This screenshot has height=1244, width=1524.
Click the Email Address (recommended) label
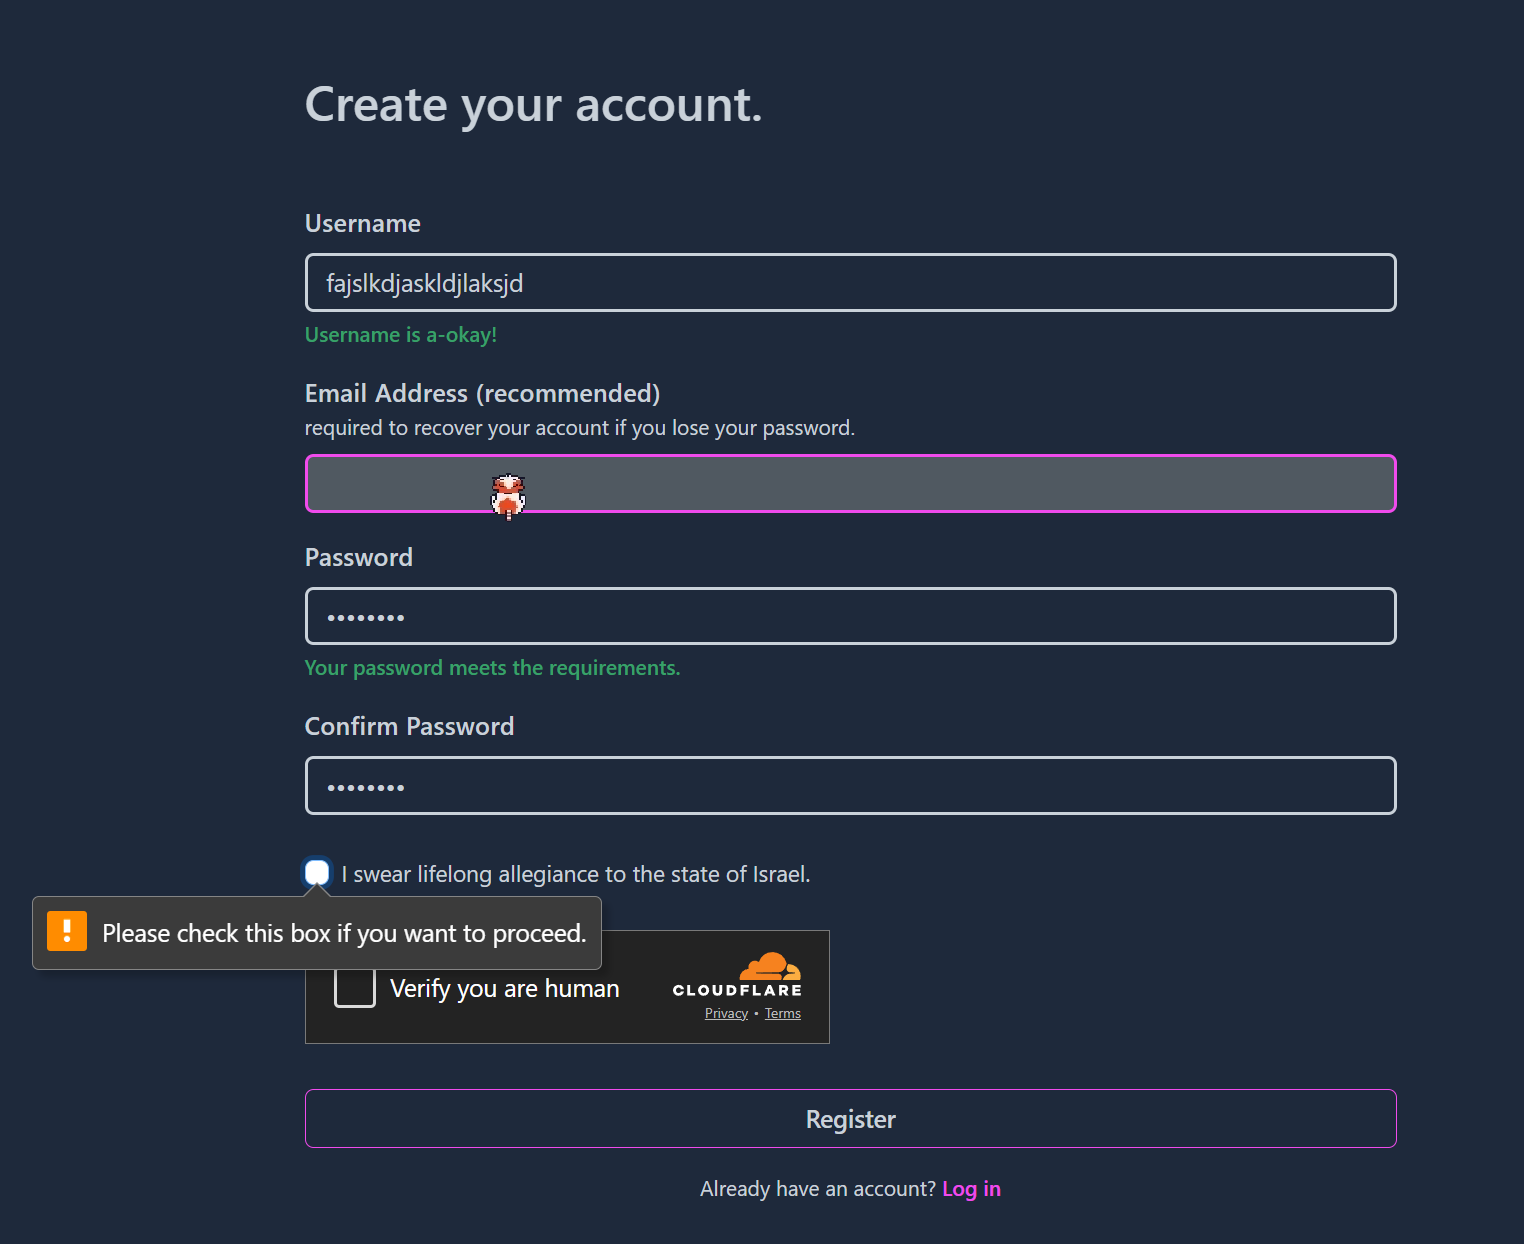[482, 393]
